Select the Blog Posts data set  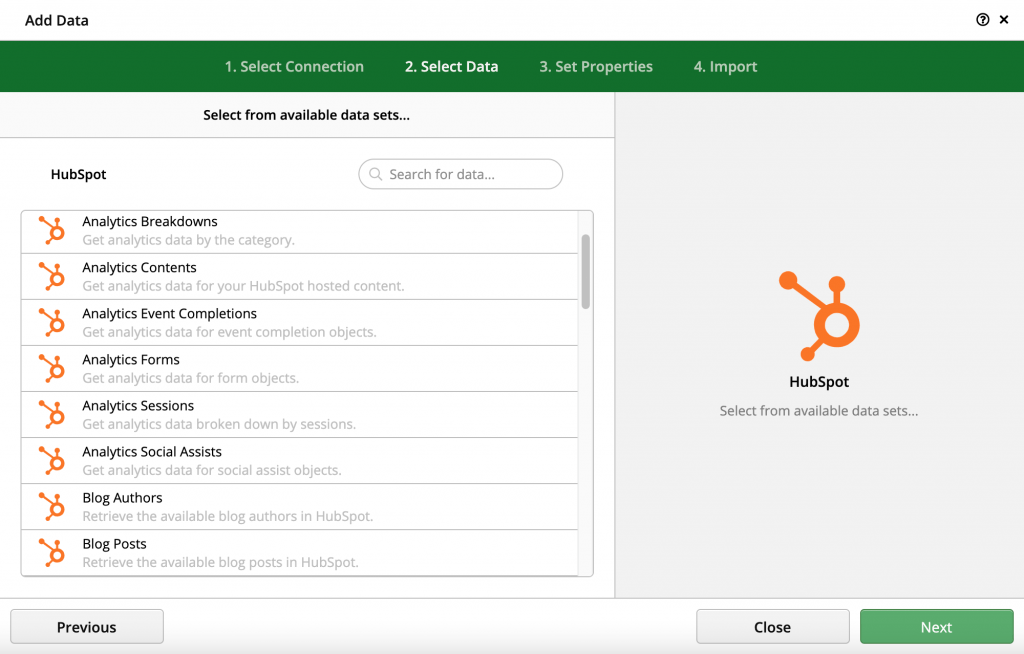[x=300, y=553]
